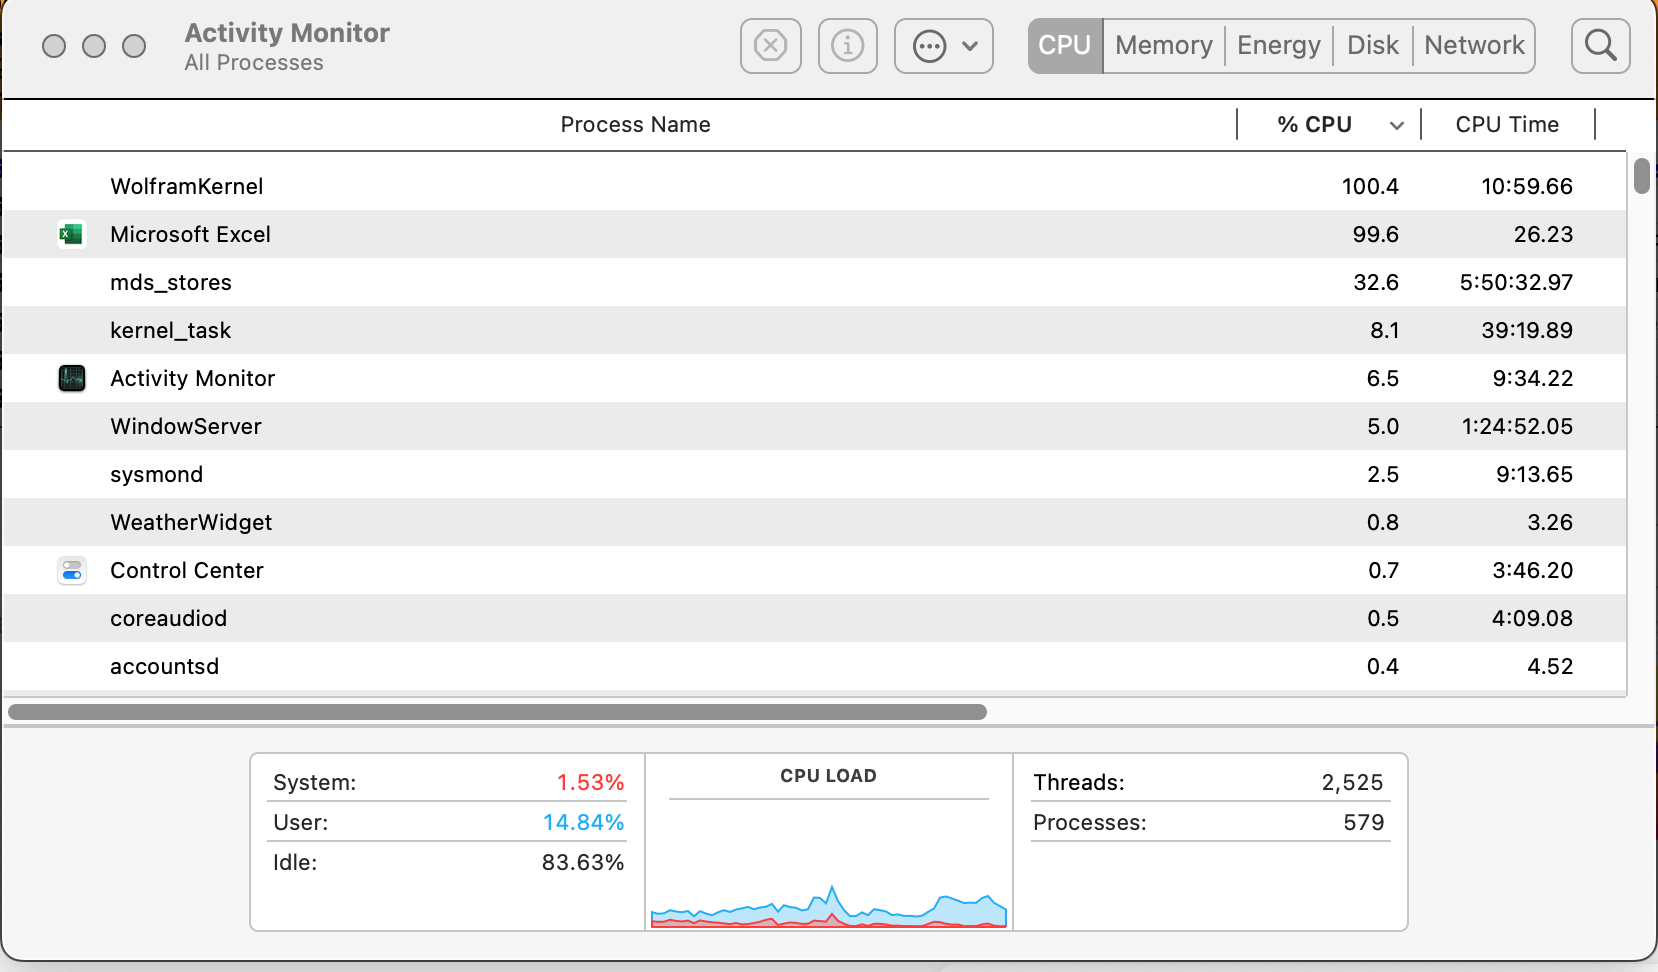Viewport: 1658px width, 972px height.
Task: Click CPU time 10:59.66 for WolframKernel
Action: (x=1527, y=186)
